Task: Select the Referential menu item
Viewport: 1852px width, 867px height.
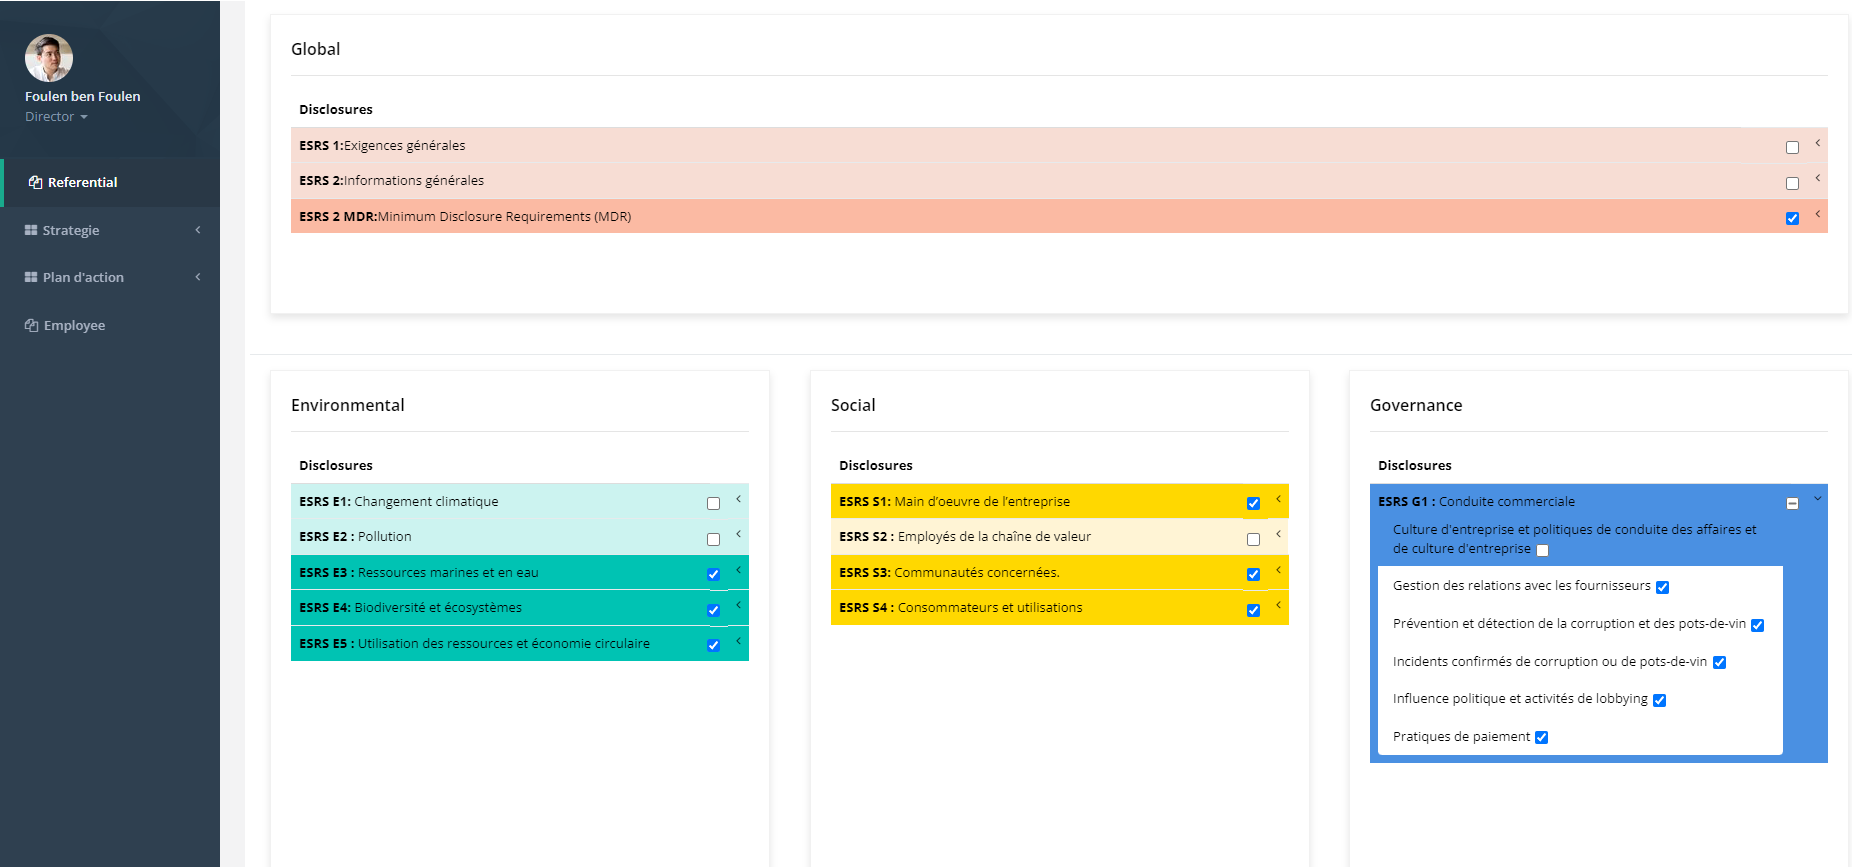Action: [82, 183]
